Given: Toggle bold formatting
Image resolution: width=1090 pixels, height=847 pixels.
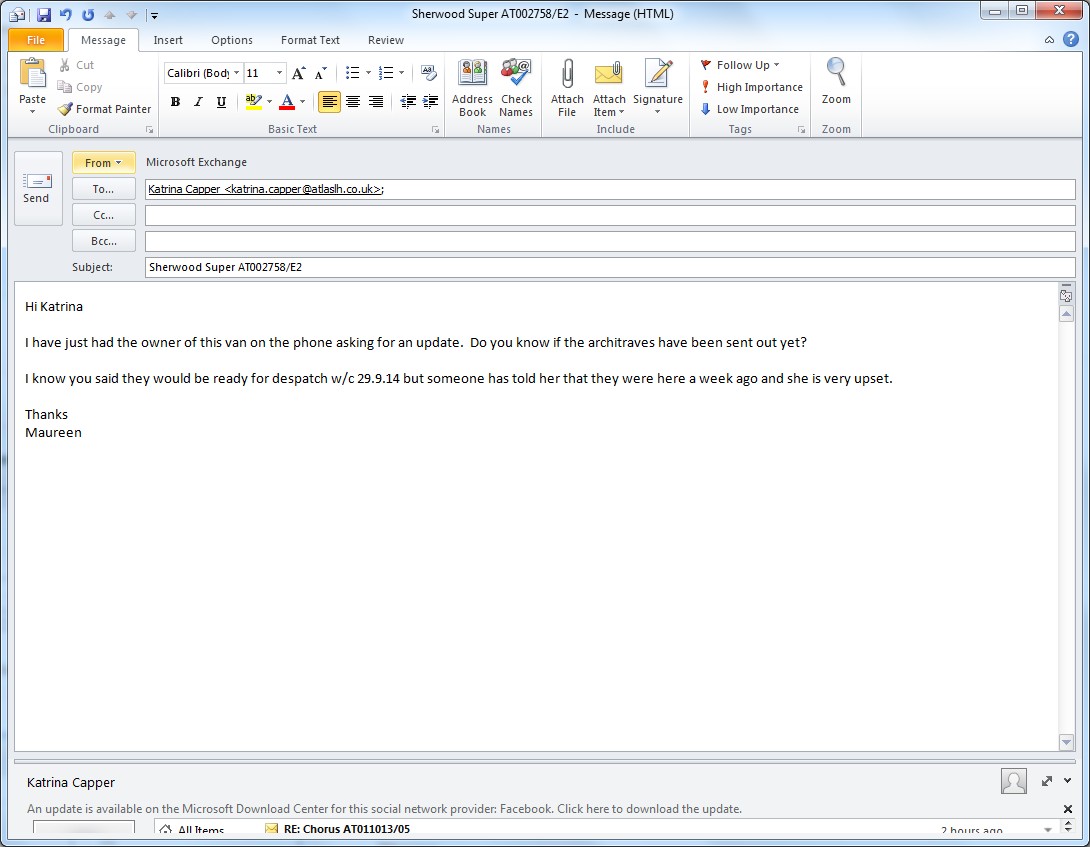Looking at the screenshot, I should tap(175, 102).
